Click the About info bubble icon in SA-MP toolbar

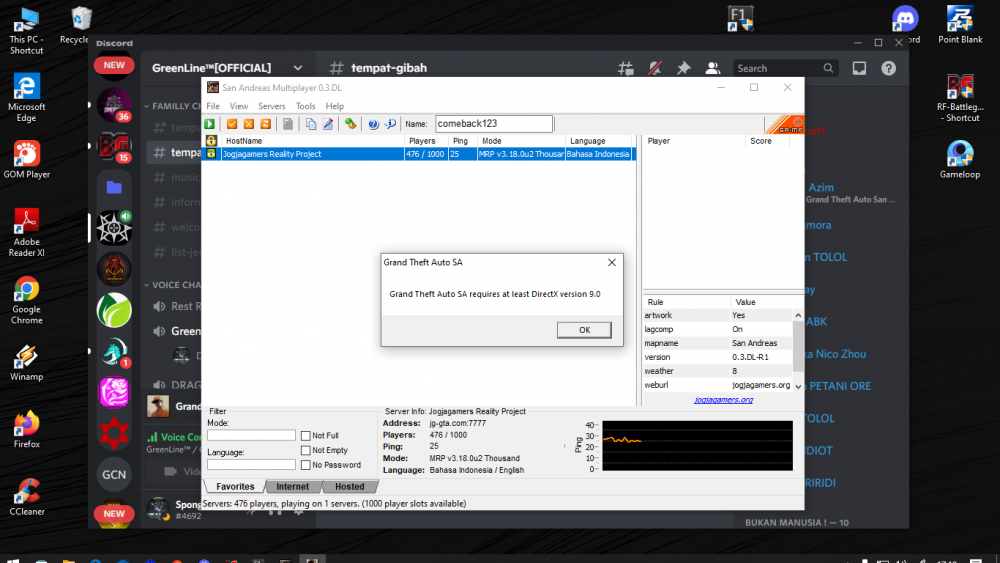390,124
